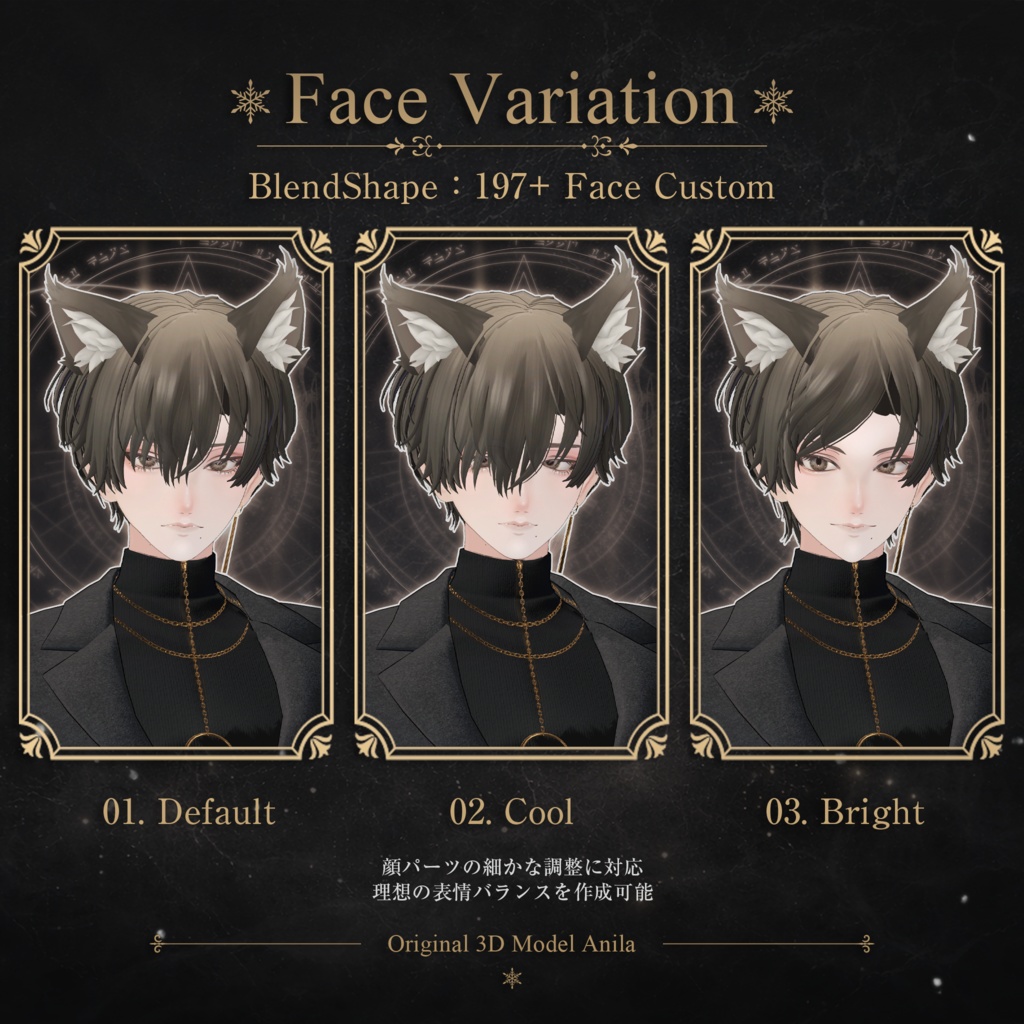Click the snowflake icon right of Face Variation
The width and height of the screenshot is (1024, 1024).
click(773, 102)
